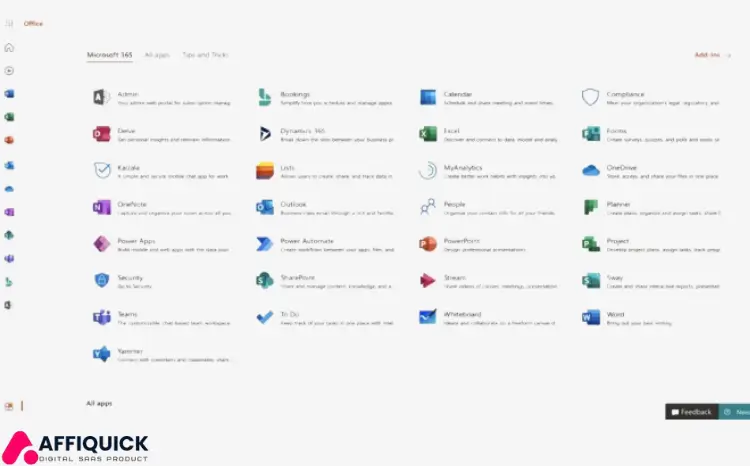Open the Lists app icon
This screenshot has height=466, width=750.
point(265,171)
